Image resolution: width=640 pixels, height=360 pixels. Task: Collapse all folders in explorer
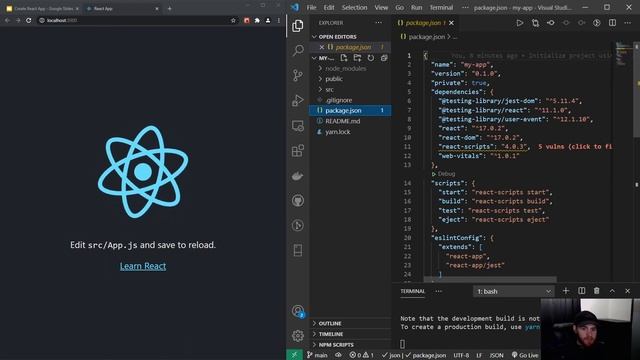coord(384,58)
